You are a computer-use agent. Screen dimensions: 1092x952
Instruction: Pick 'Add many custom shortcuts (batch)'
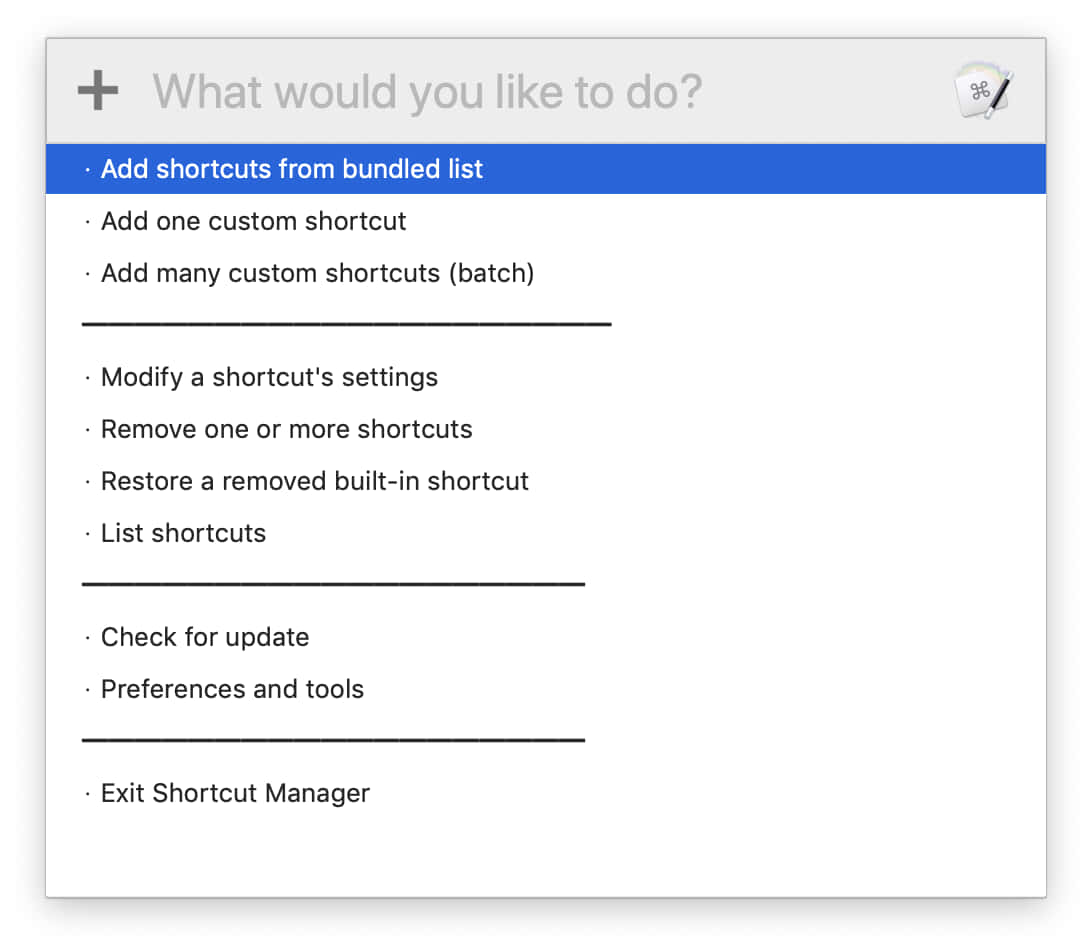[545, 273]
